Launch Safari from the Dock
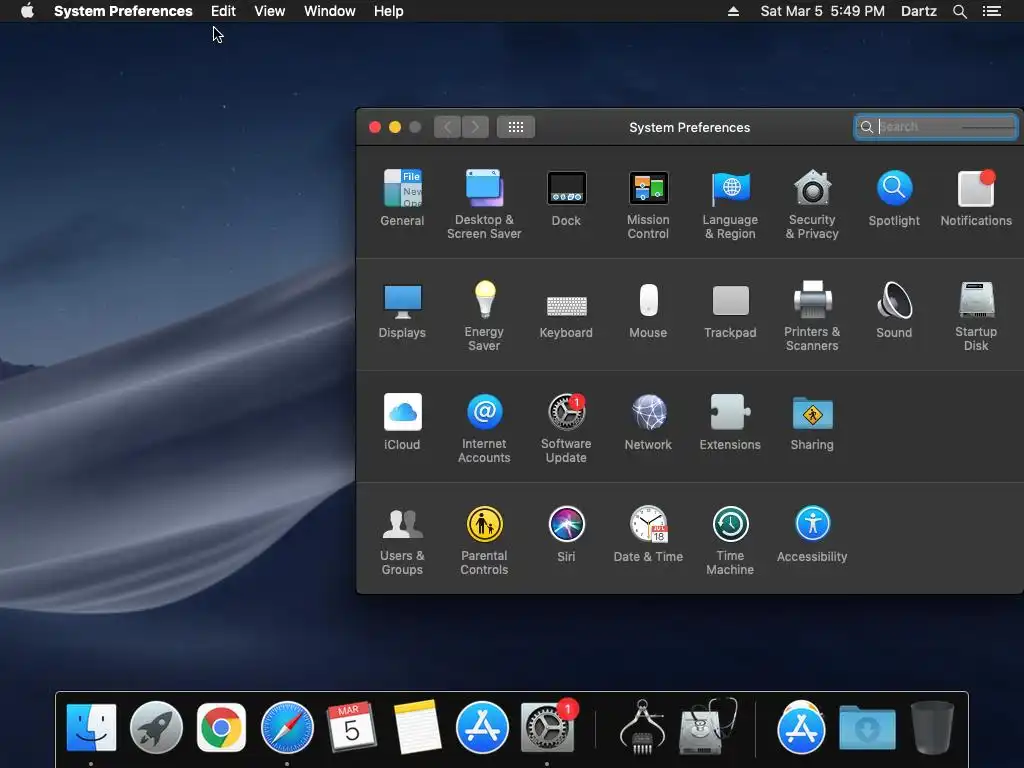 point(287,728)
